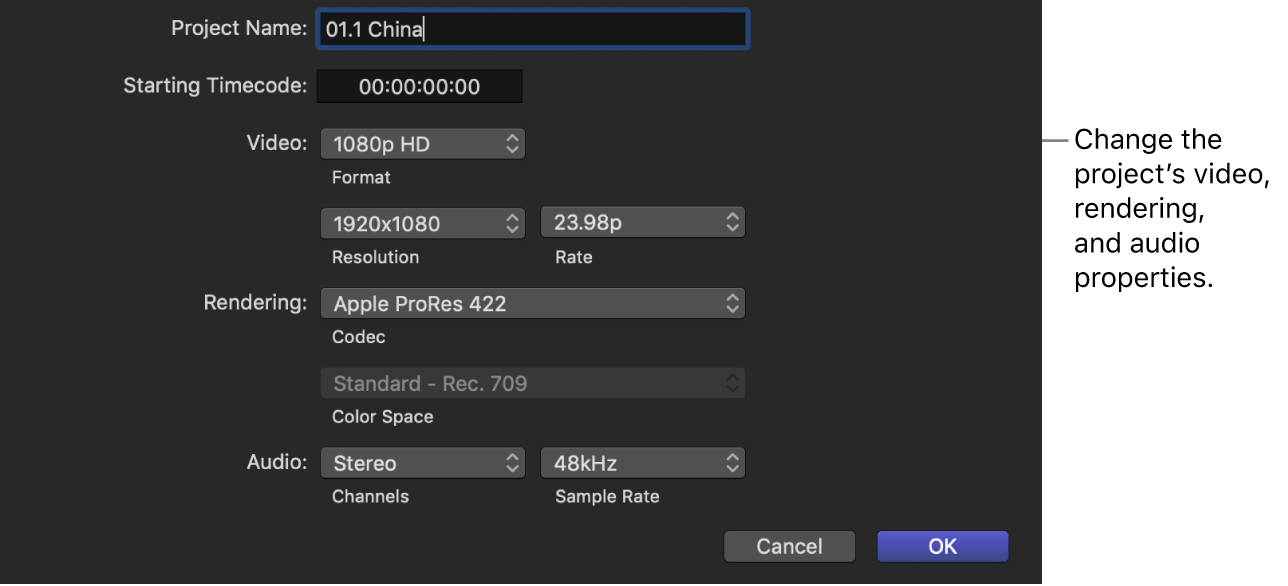Screen dimensions: 1288x586
Task: Click inside the Project Name field
Action: click(532, 28)
